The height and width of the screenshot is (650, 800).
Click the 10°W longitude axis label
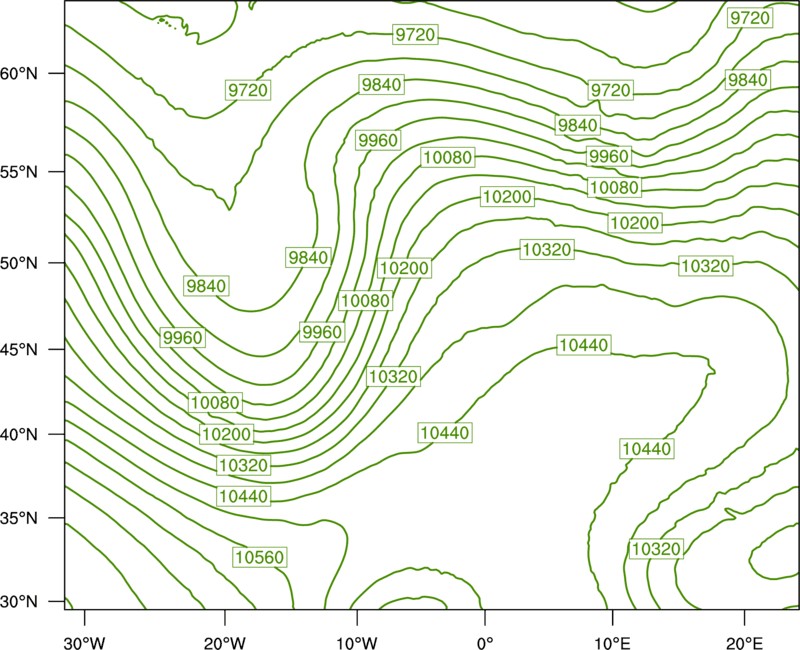coord(357,643)
